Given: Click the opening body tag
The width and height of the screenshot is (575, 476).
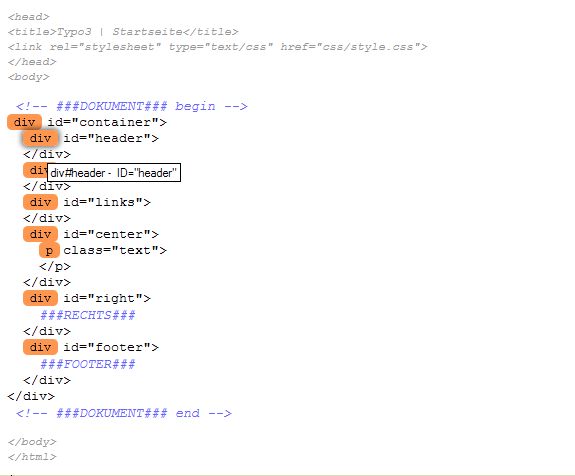Looking at the screenshot, I should coord(29,77).
